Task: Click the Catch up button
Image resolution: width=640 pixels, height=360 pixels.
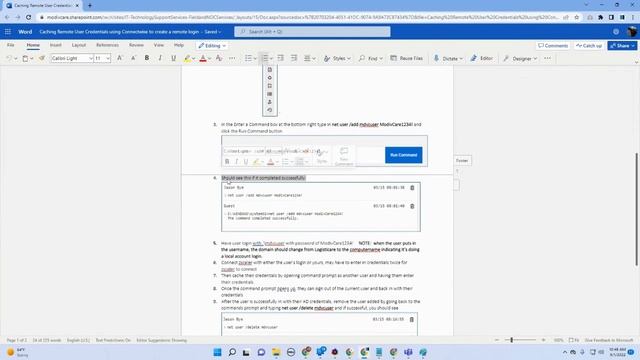Action: pos(589,46)
